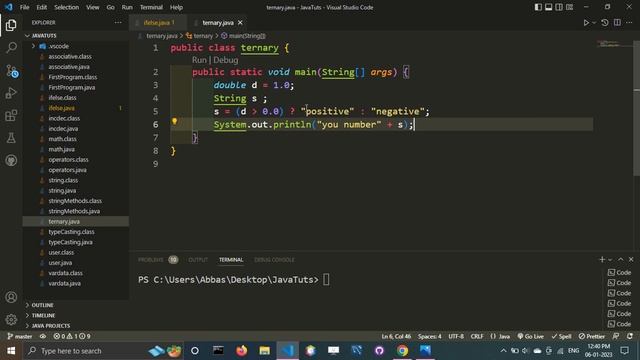The width and height of the screenshot is (640, 360).
Task: Open FirstProgram.java in explorer
Action: tap(72, 87)
